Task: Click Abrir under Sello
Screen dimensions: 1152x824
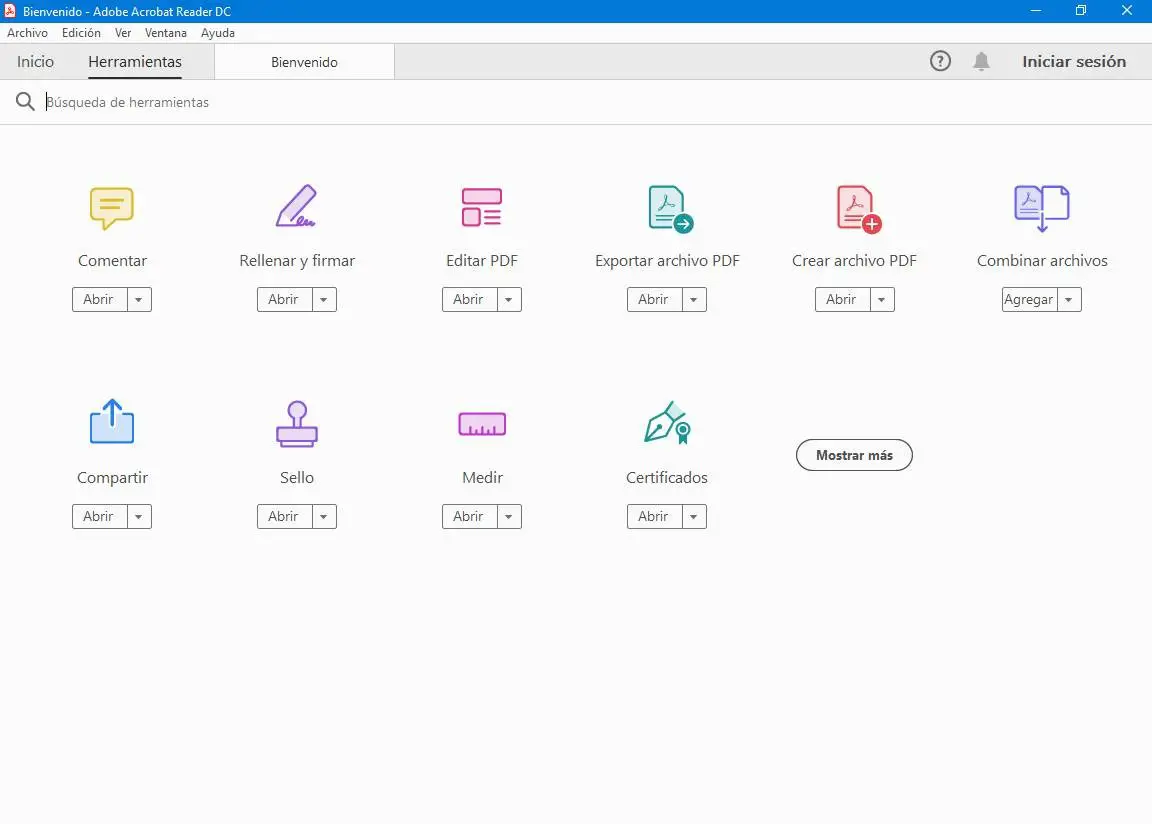Action: pos(284,516)
